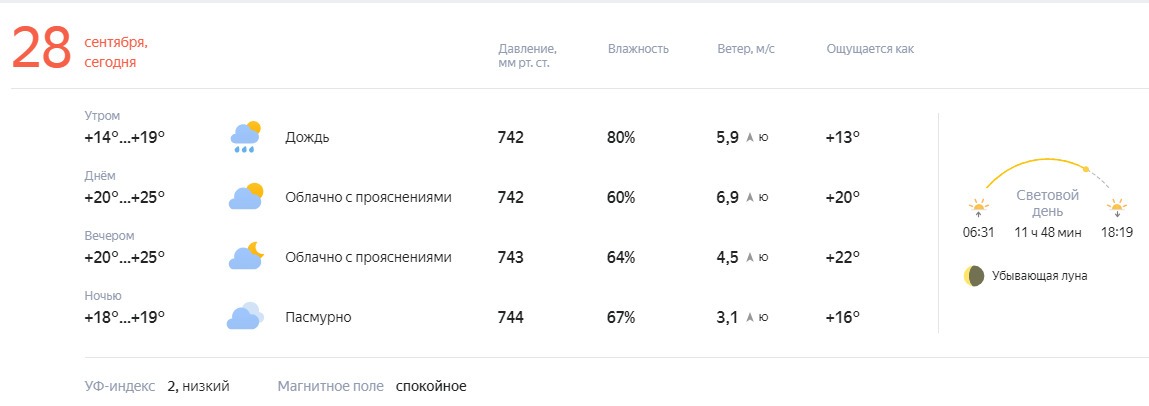The width and height of the screenshot is (1149, 406).
Task: Click the "УФ-индекс" low value text
Action: [199, 386]
